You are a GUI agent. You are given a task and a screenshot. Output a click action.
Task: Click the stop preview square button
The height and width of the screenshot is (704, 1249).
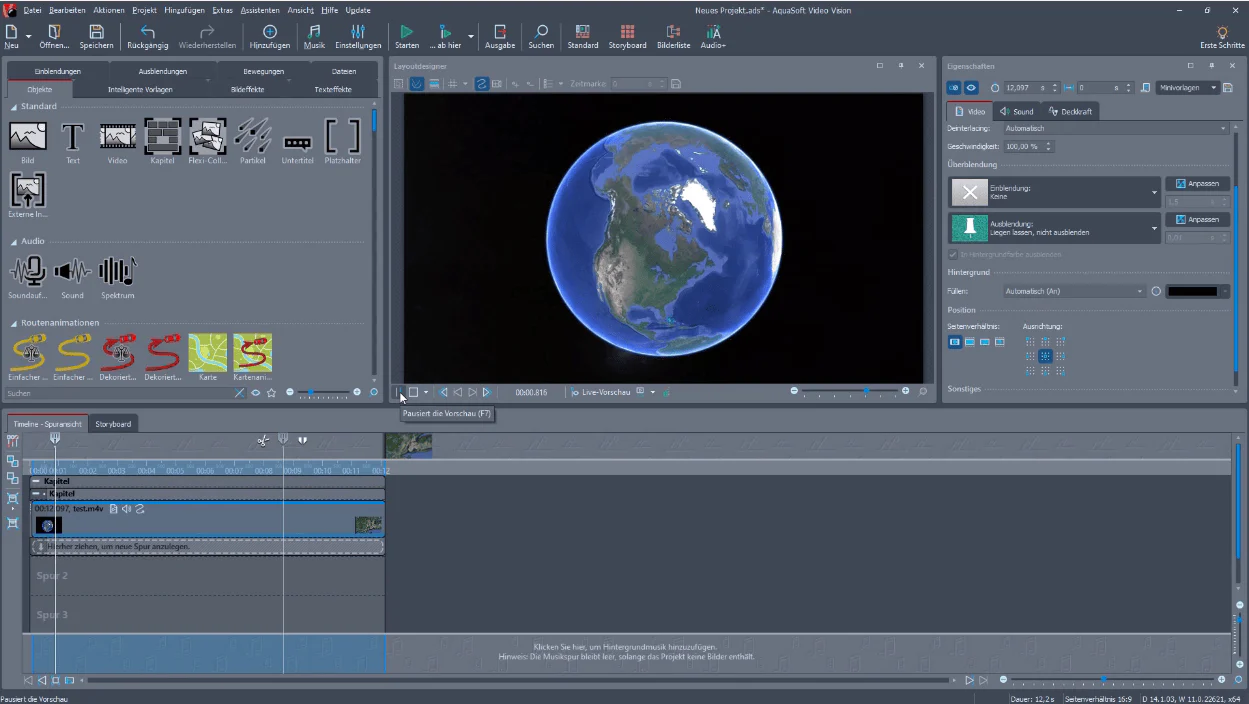(x=413, y=392)
